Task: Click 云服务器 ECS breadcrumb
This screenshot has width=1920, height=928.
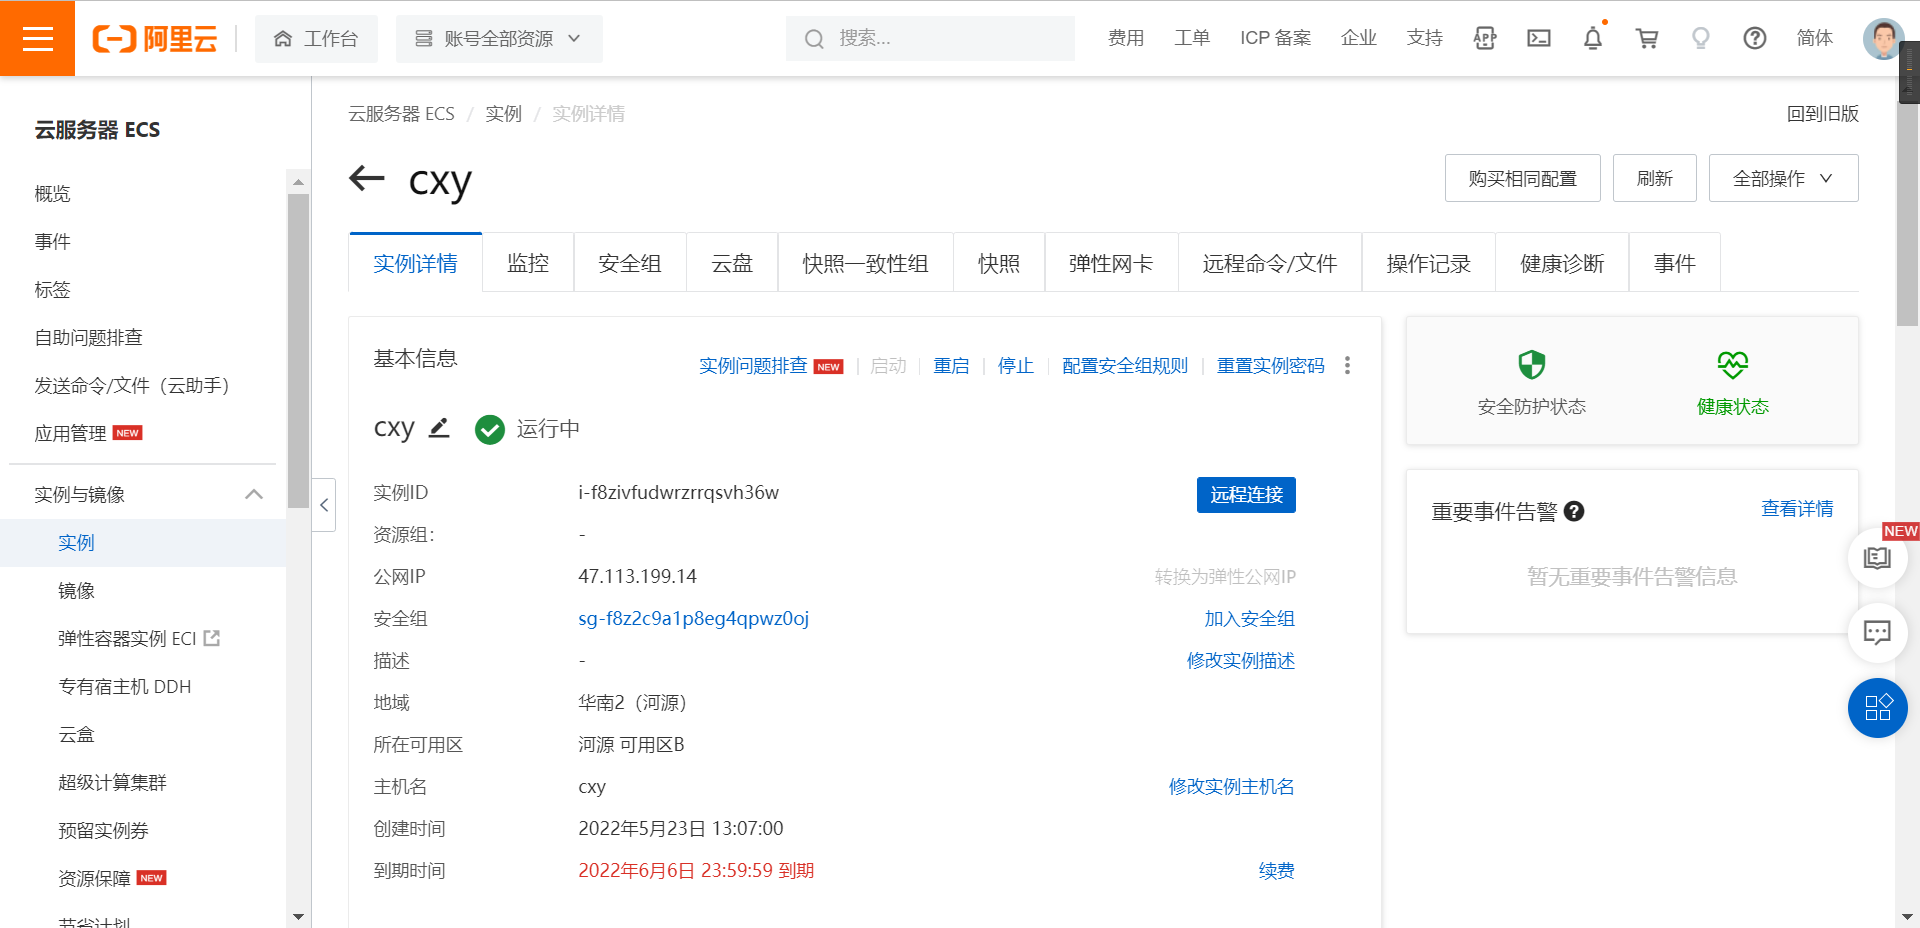Action: (x=401, y=114)
